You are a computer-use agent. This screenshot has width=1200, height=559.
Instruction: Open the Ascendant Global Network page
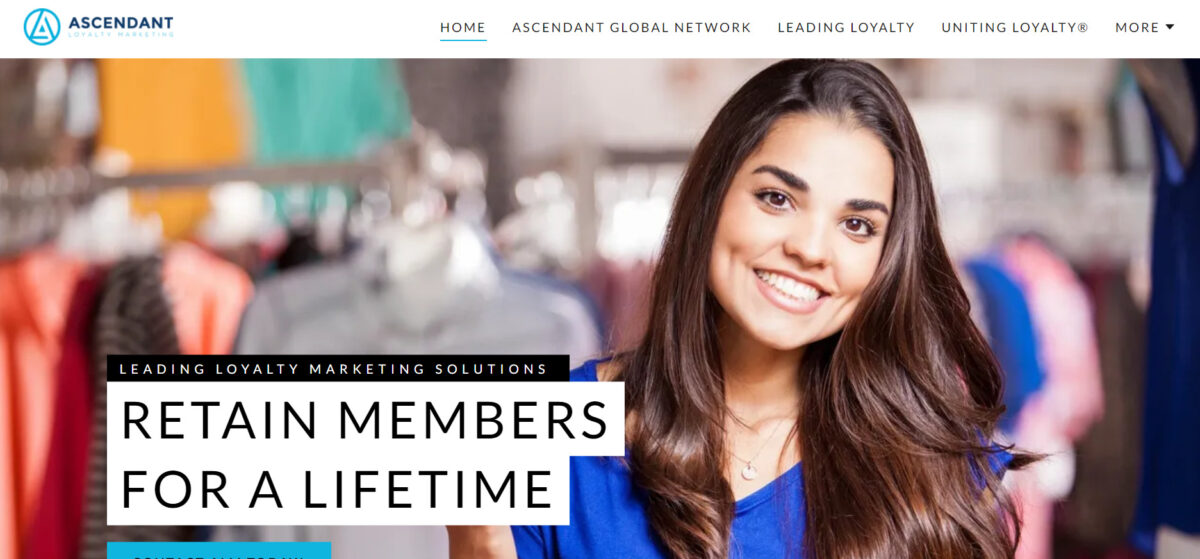pos(631,28)
